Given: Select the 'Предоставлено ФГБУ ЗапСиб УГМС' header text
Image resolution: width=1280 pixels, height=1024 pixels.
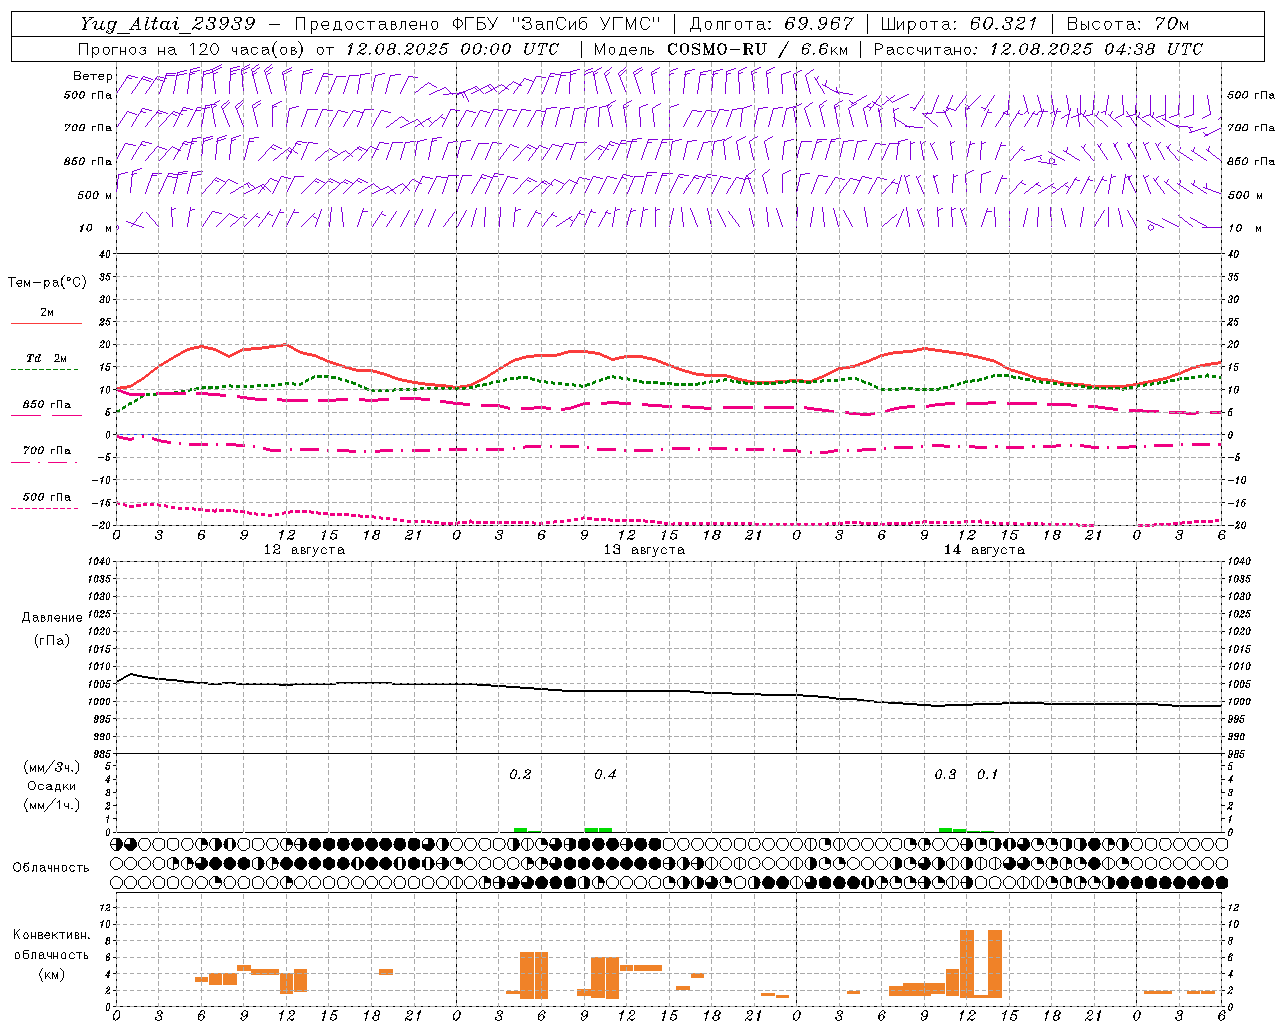Looking at the screenshot, I should point(478,24).
